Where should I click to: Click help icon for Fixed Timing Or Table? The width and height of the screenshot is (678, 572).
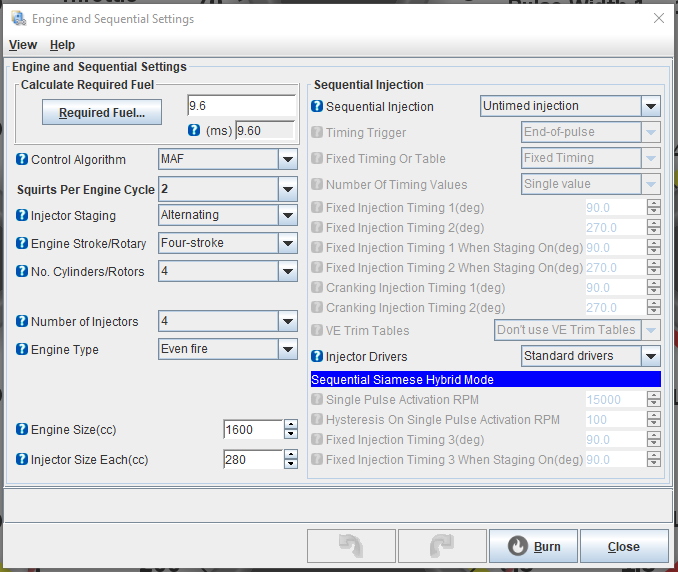point(317,158)
